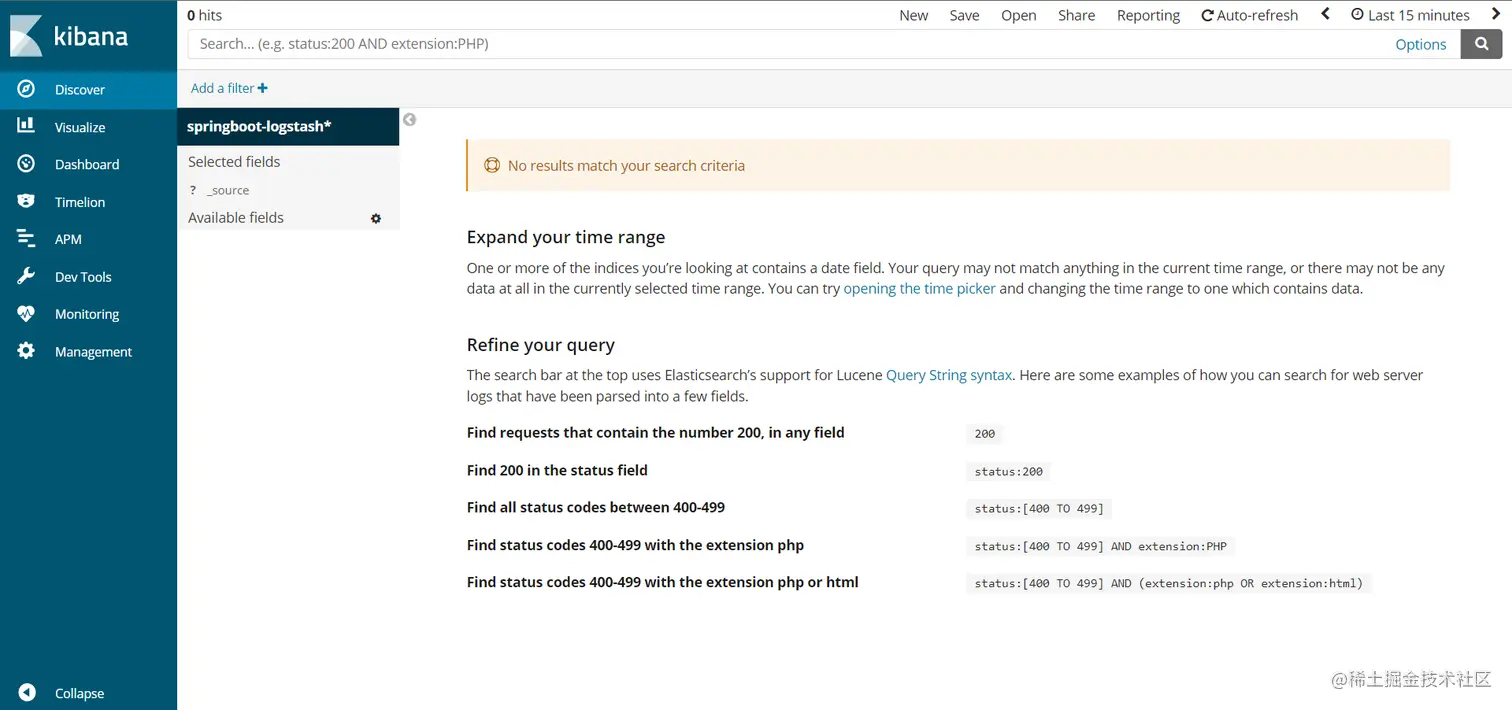Collapse the left navigation menu
Screen dimensions: 1512x710
28,693
